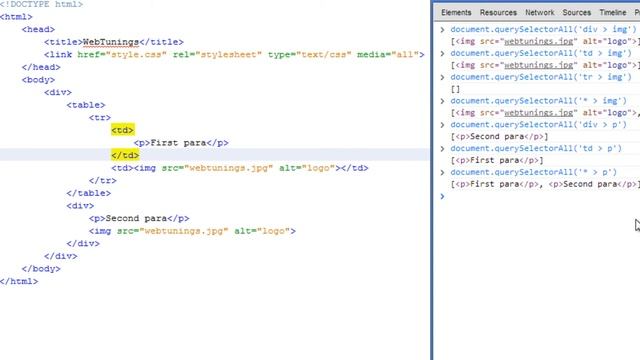Click the 'tr > img' query chevron
This screenshot has width=640, height=360.
[442, 77]
